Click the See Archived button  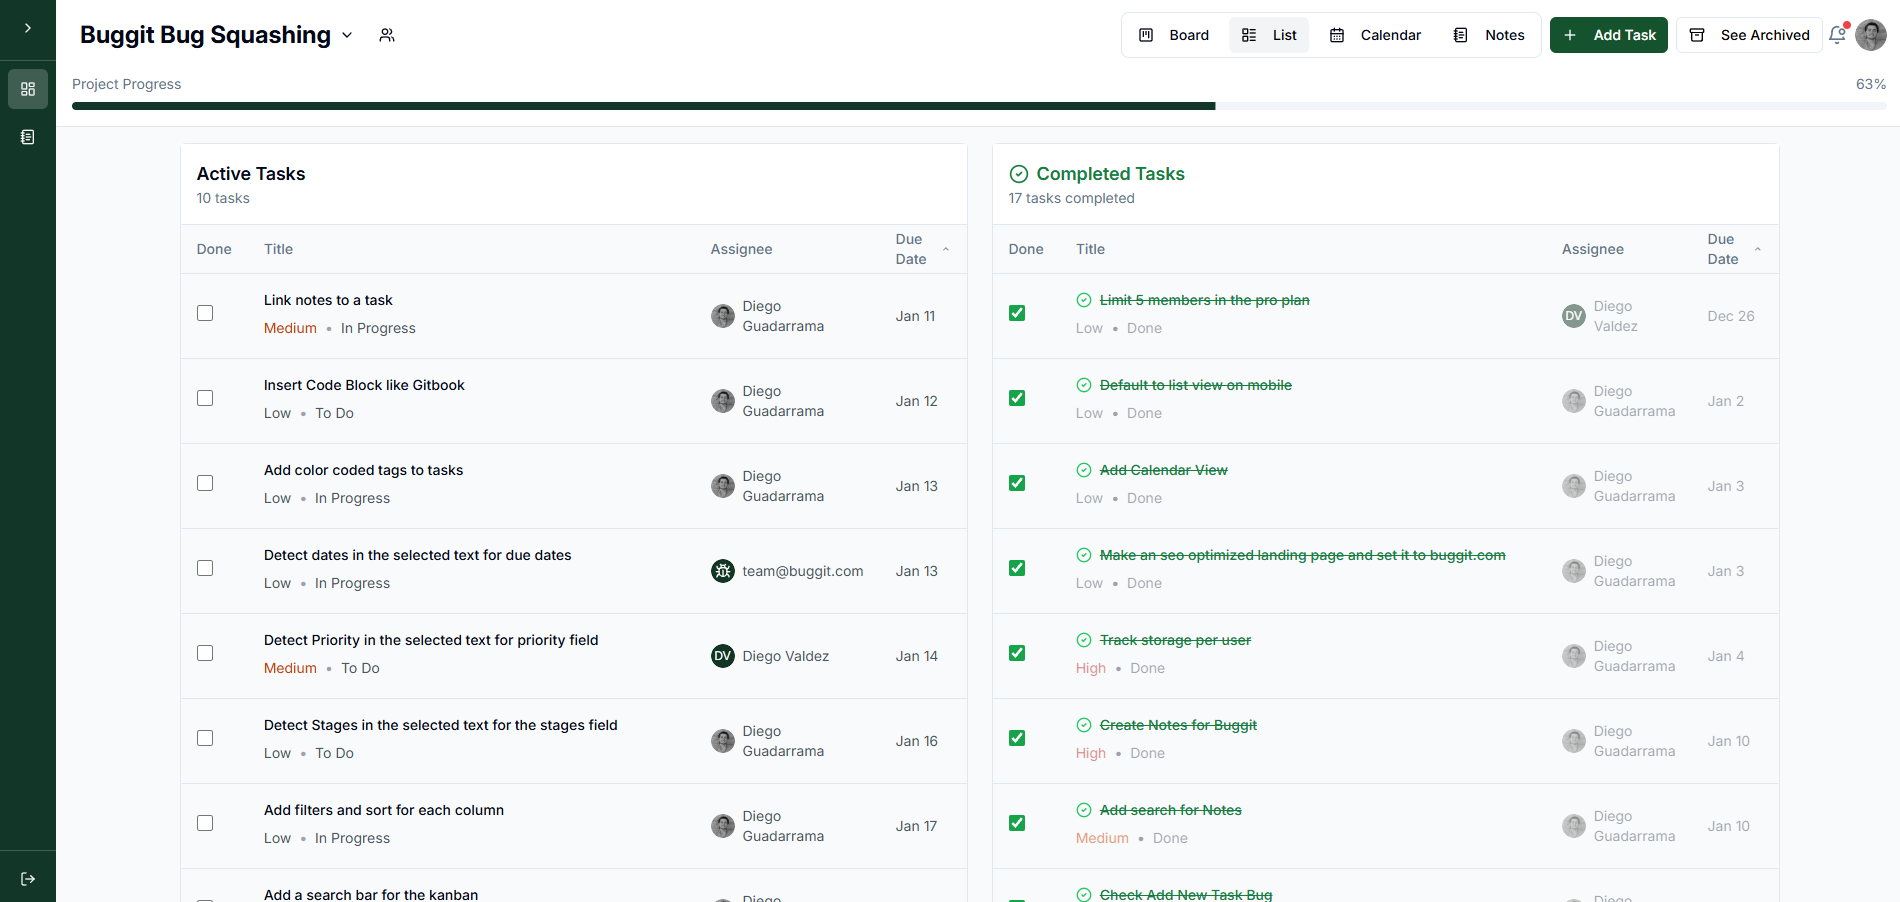coord(1749,35)
